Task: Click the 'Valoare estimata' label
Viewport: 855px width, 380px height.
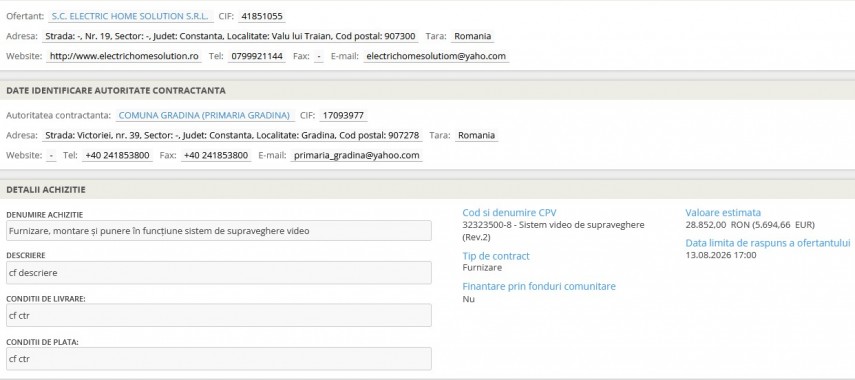Action: click(723, 213)
